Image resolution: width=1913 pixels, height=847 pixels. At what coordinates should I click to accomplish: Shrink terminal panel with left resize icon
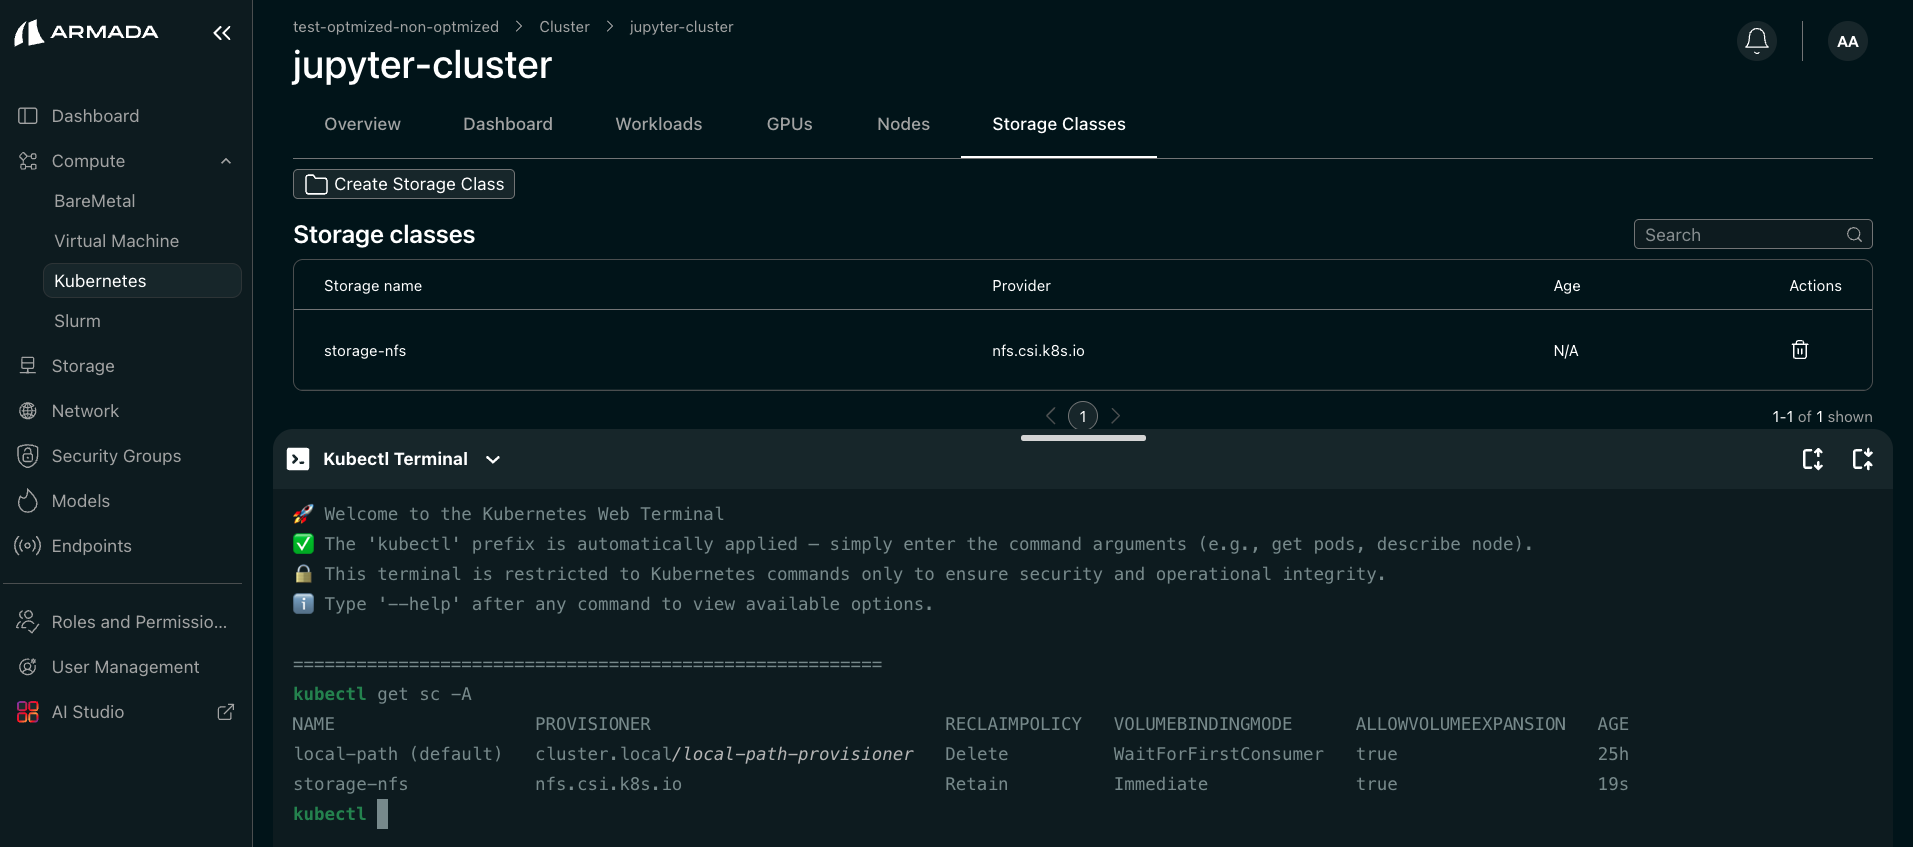tap(1812, 459)
